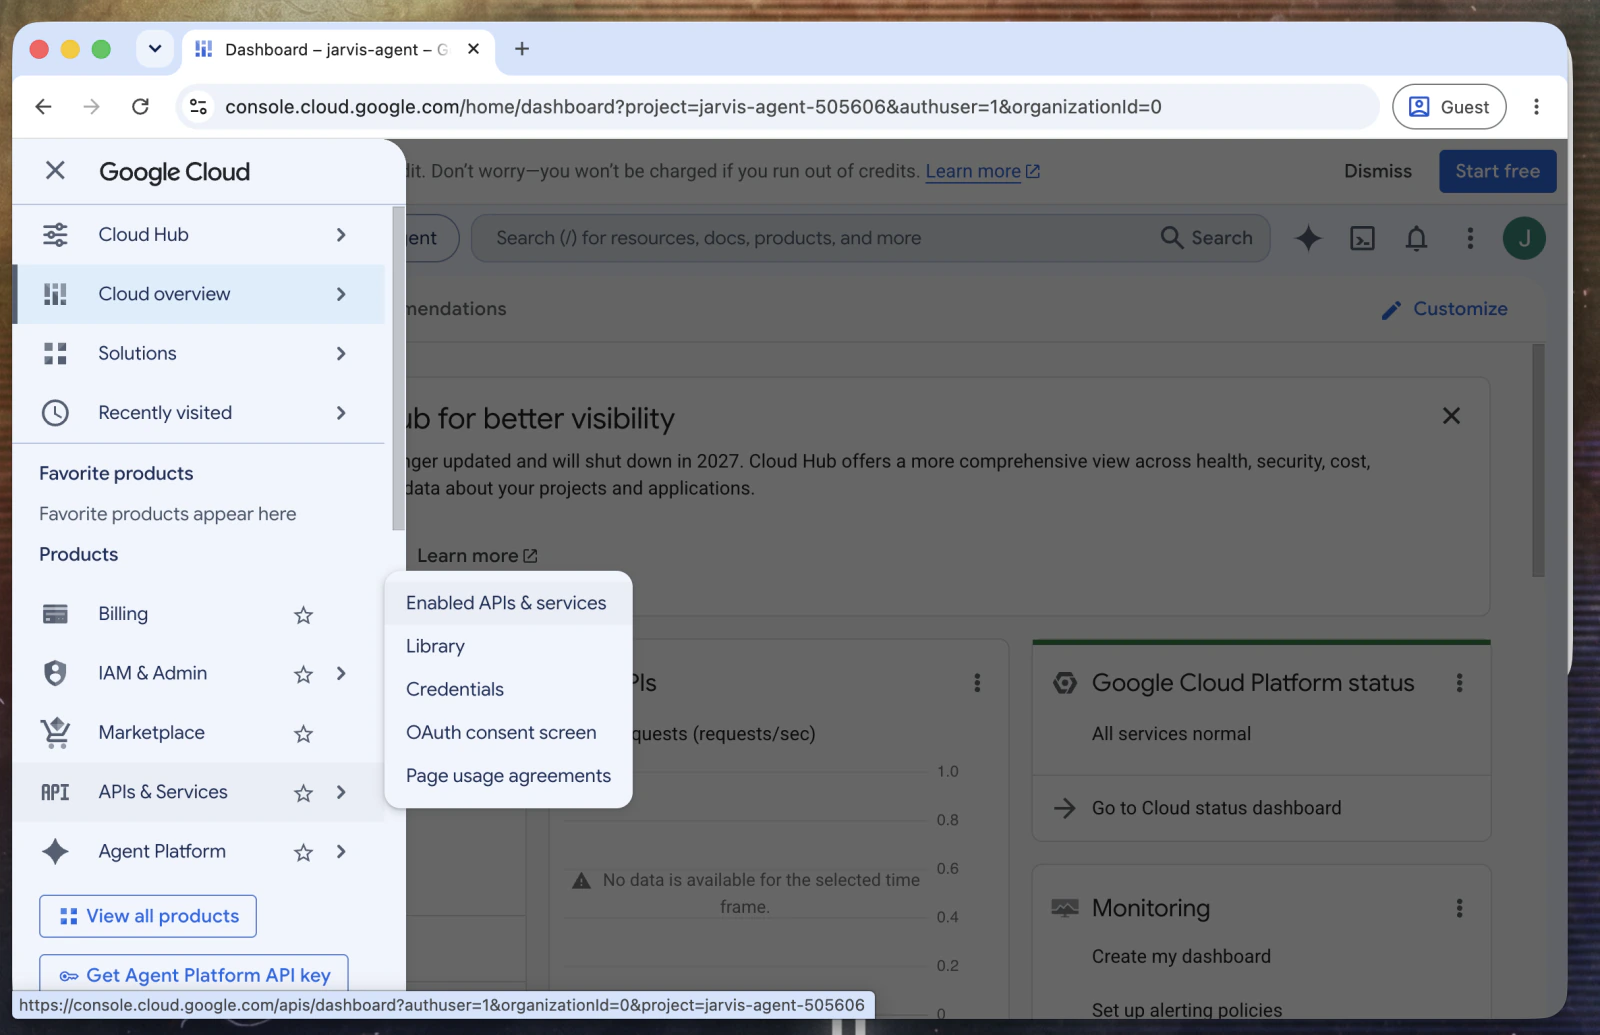Image resolution: width=1600 pixels, height=1035 pixels.
Task: Click the Agent Platform sparkle icon
Action: tap(55, 852)
